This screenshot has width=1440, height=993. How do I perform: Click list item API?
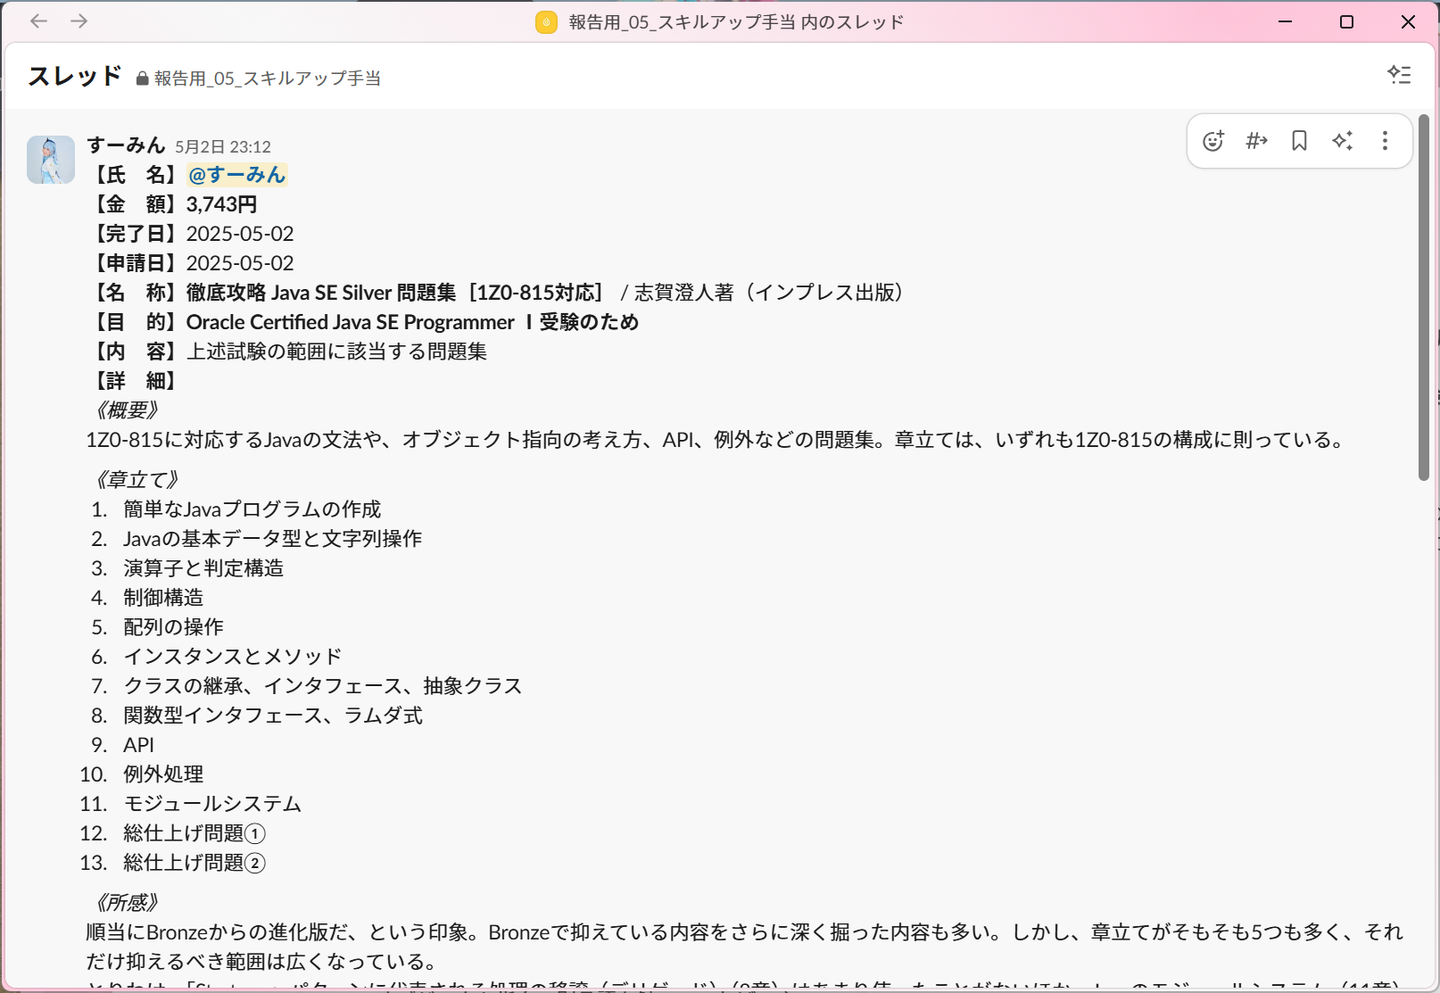[139, 745]
